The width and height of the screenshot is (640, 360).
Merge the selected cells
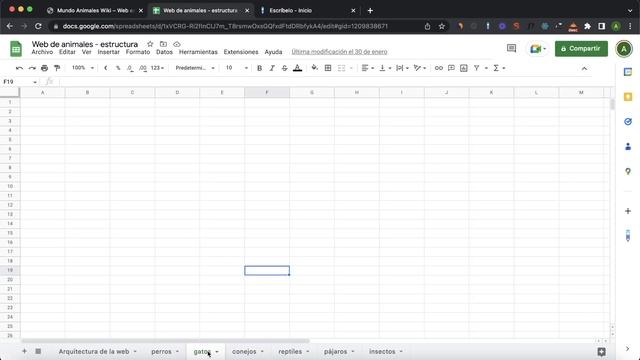pyautogui.click(x=342, y=68)
